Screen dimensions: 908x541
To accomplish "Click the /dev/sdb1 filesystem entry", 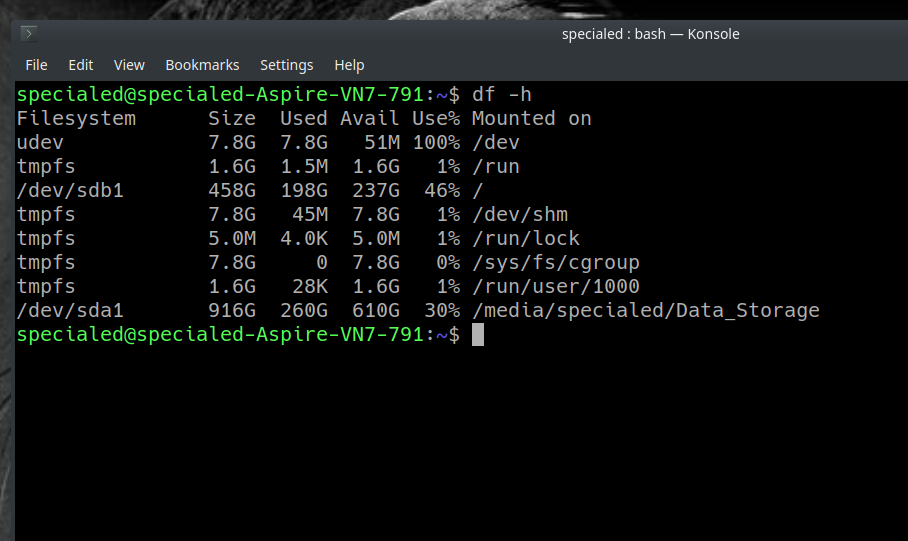I will point(70,191).
